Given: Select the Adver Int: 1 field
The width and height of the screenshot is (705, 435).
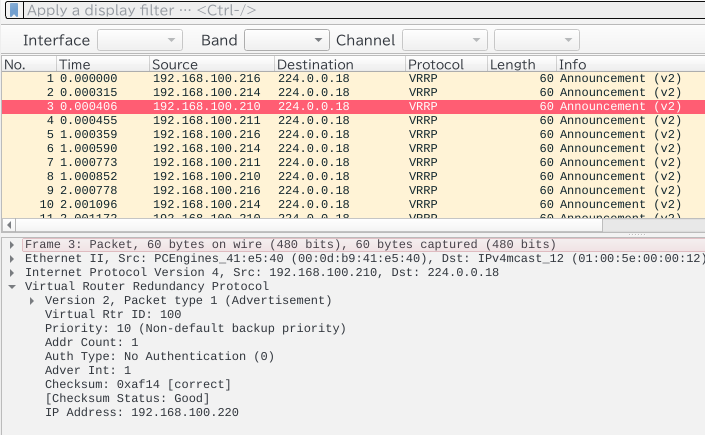Looking at the screenshot, I should pos(88,370).
